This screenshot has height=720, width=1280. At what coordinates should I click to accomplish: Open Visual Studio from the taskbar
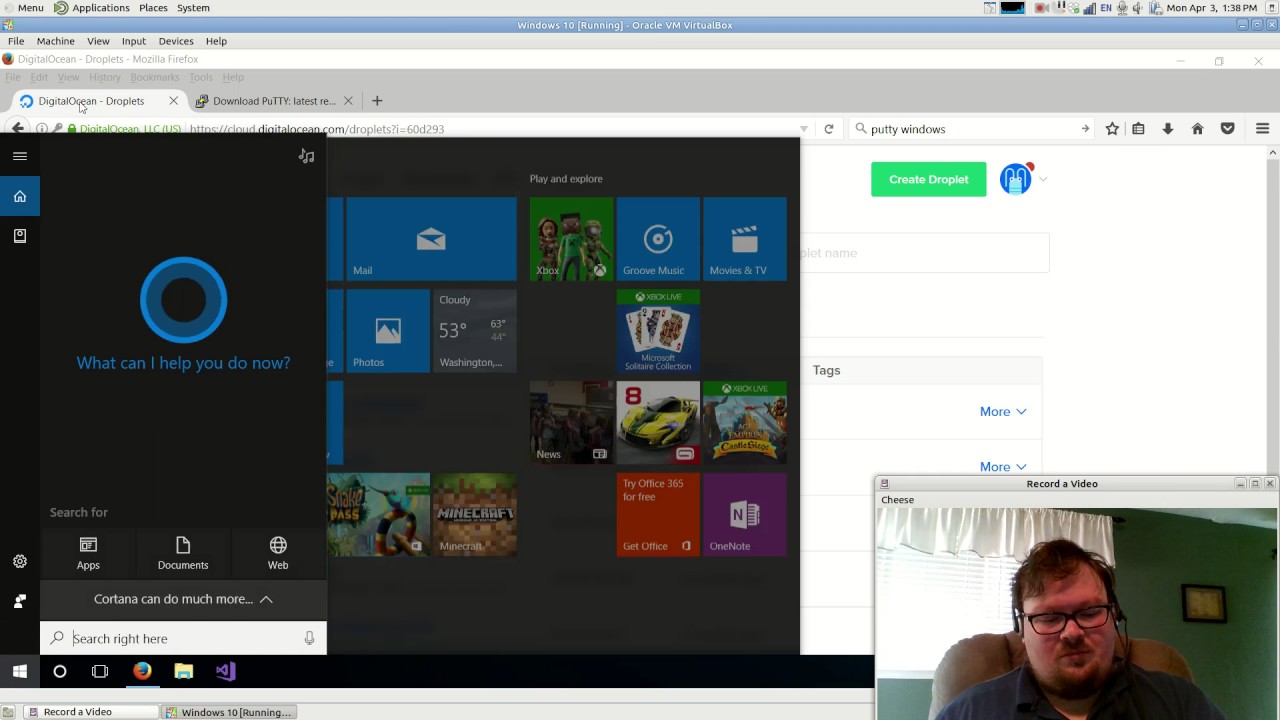click(225, 672)
